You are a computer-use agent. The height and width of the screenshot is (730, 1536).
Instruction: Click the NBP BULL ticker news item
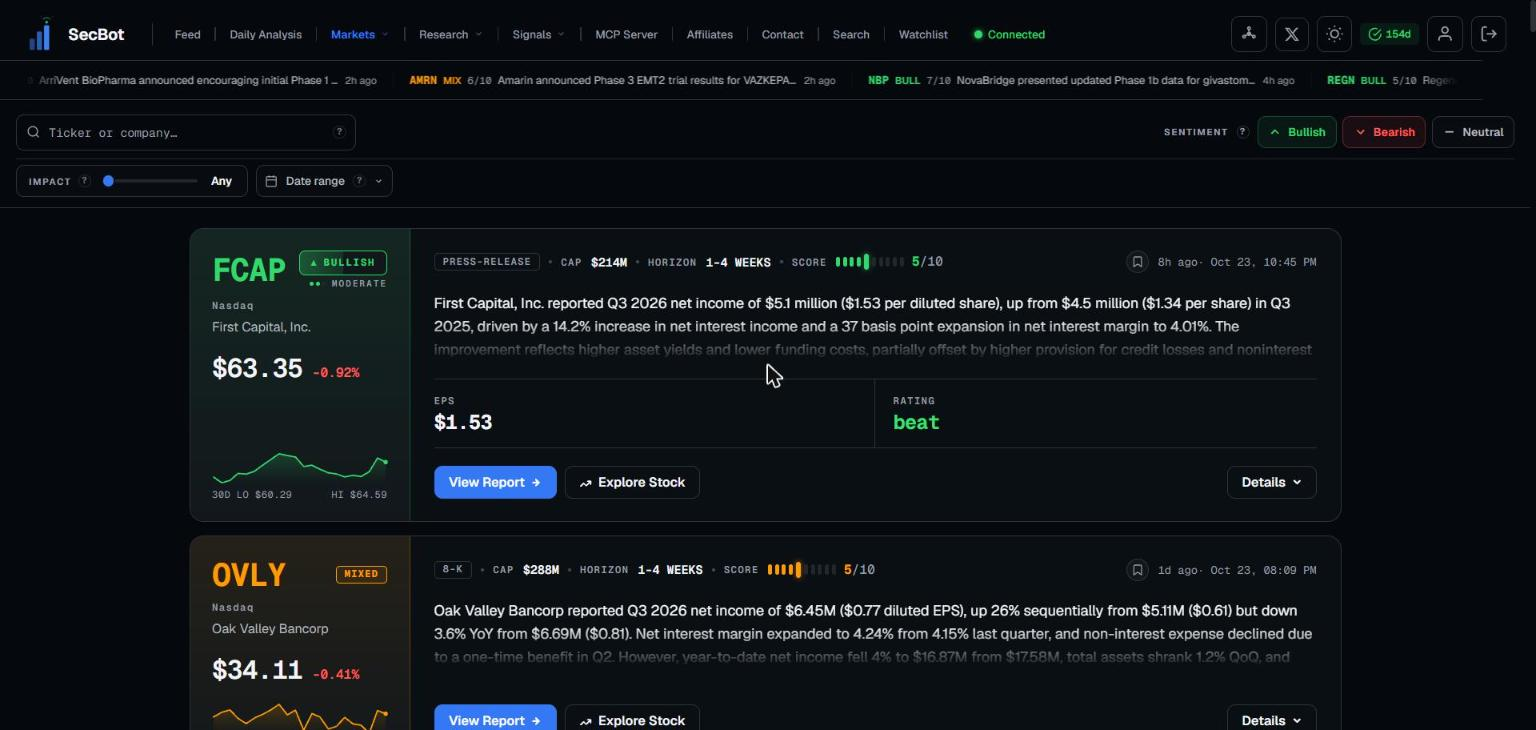1081,80
